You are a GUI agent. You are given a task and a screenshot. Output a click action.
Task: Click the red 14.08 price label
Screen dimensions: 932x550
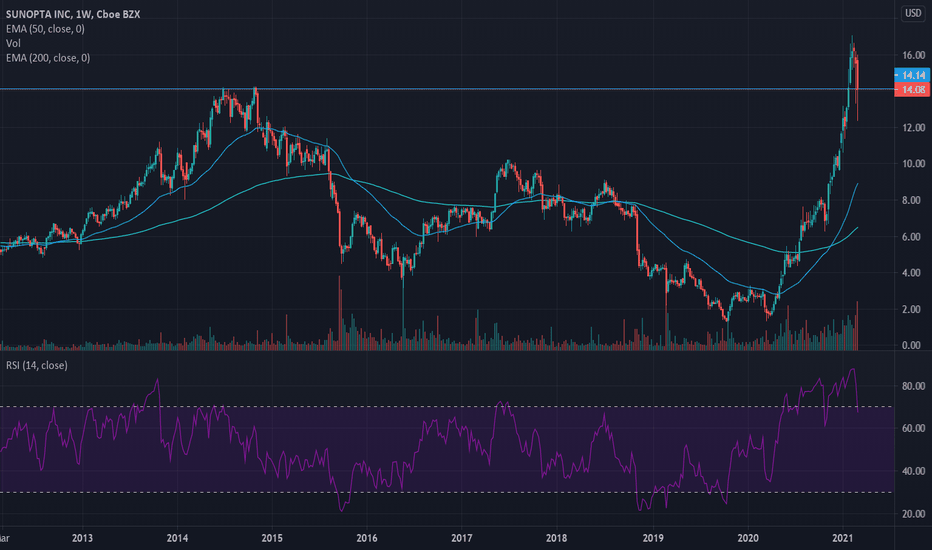[912, 89]
